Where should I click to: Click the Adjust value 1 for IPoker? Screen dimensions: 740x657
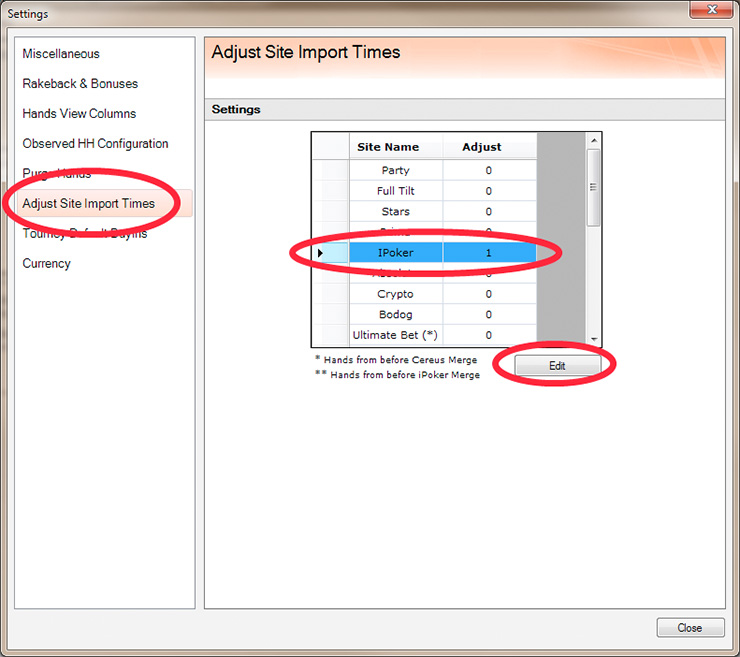(x=489, y=253)
